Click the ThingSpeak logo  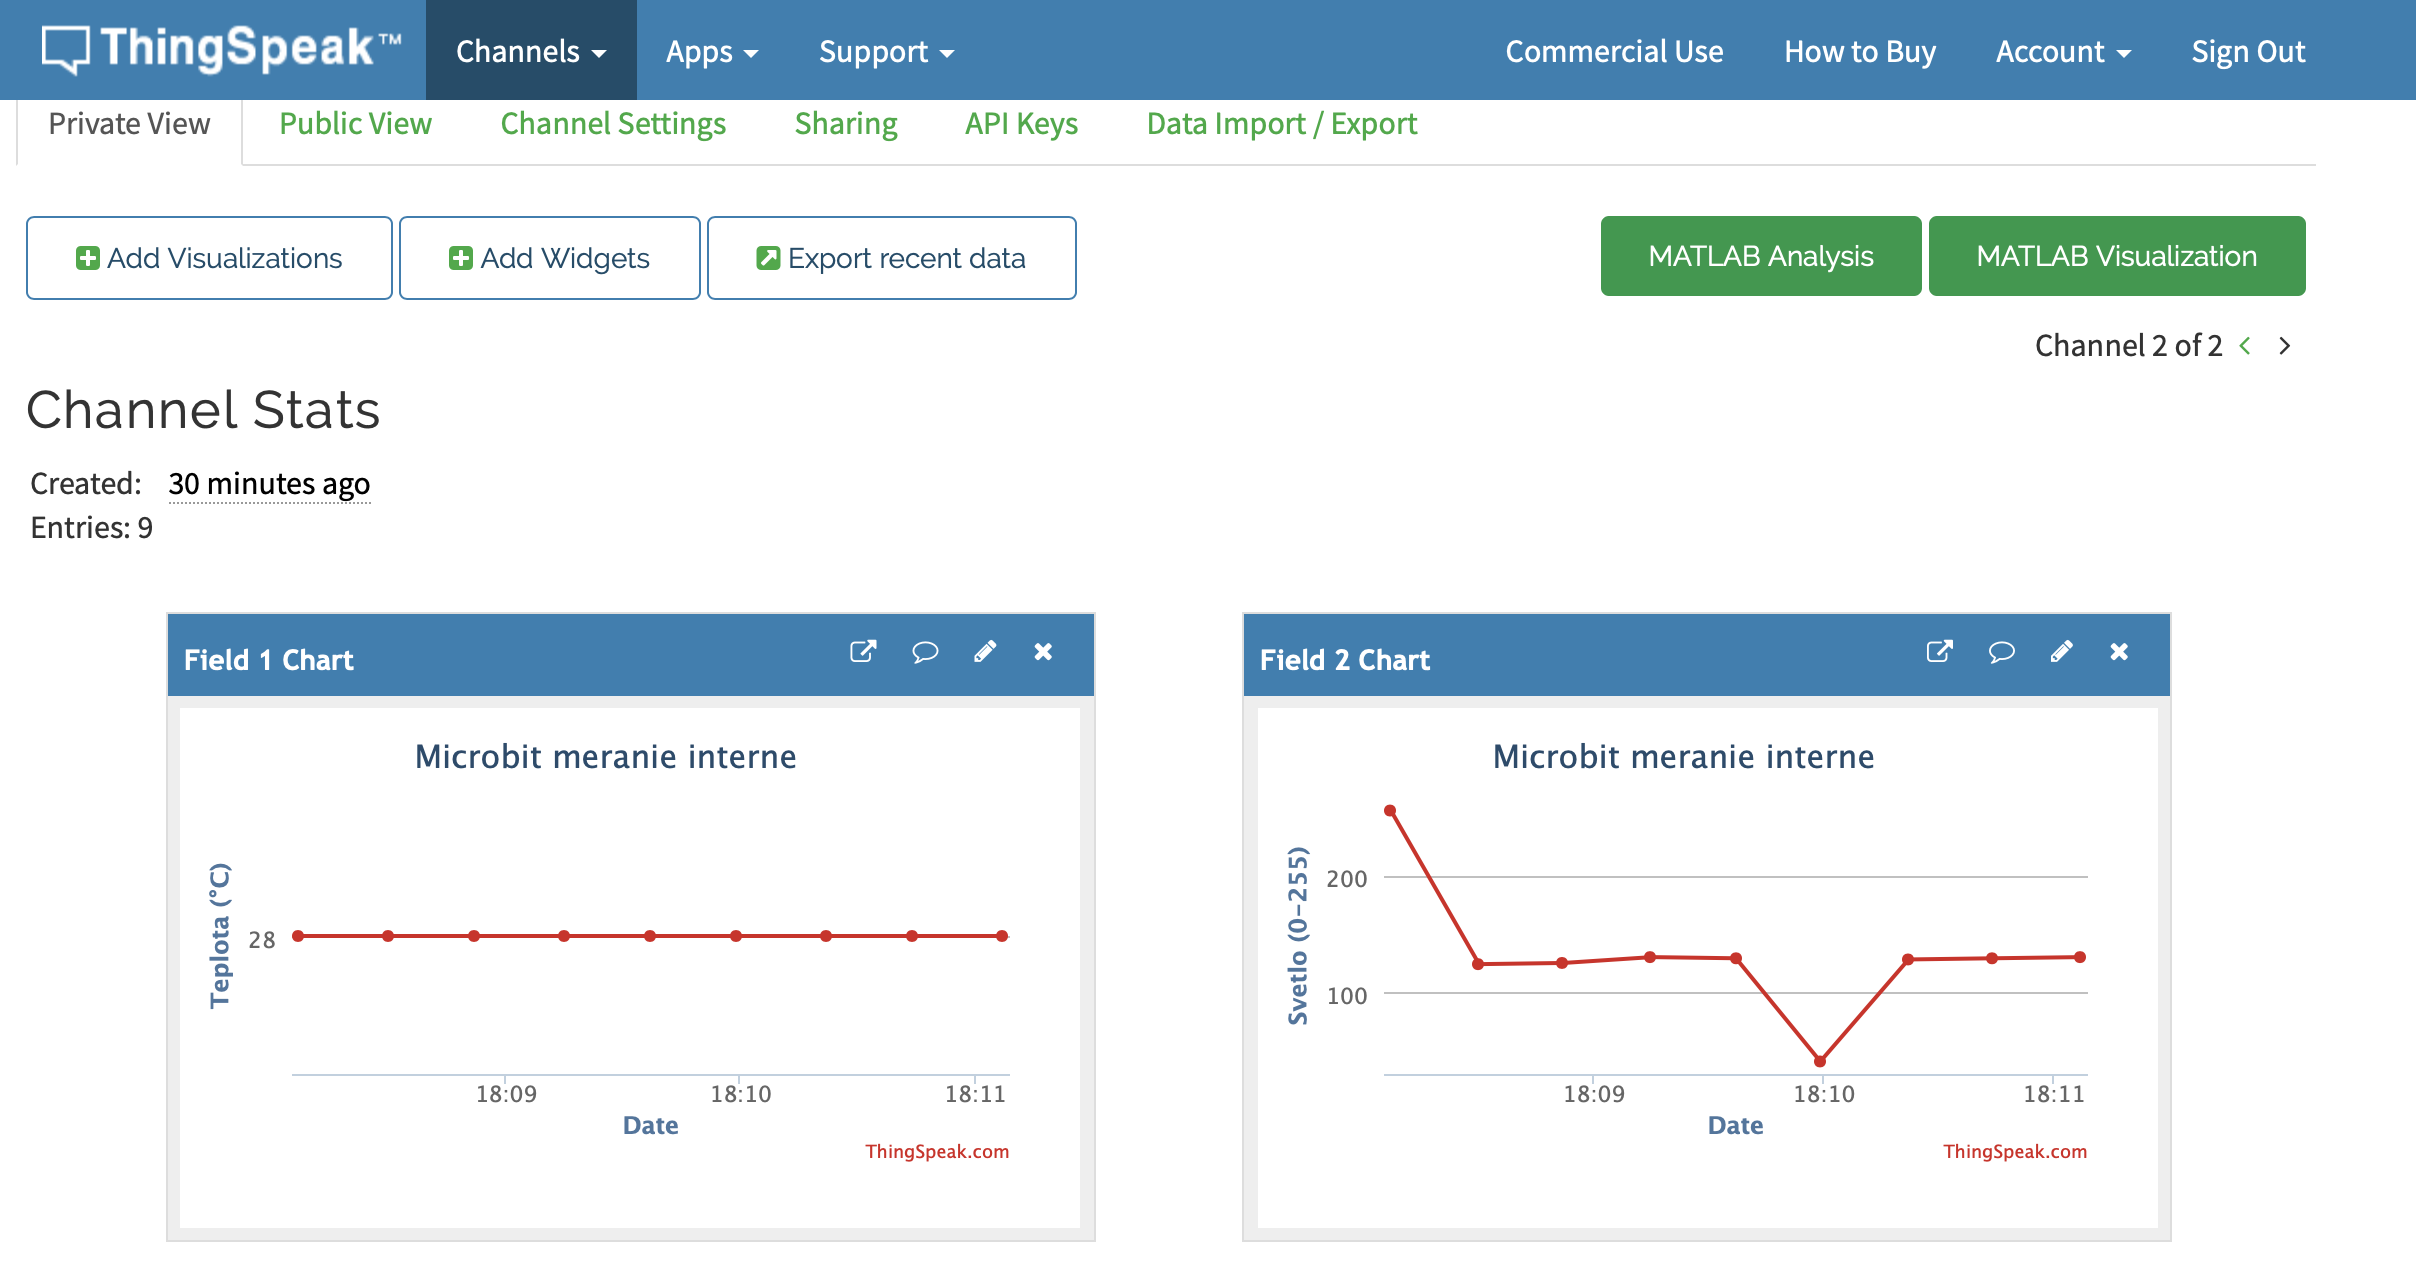[222, 50]
